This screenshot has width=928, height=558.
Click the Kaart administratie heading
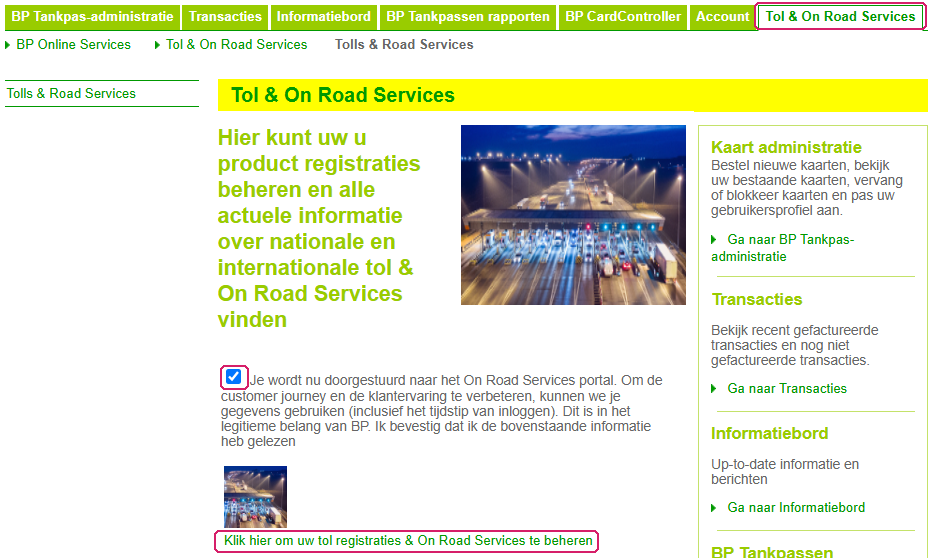point(786,147)
